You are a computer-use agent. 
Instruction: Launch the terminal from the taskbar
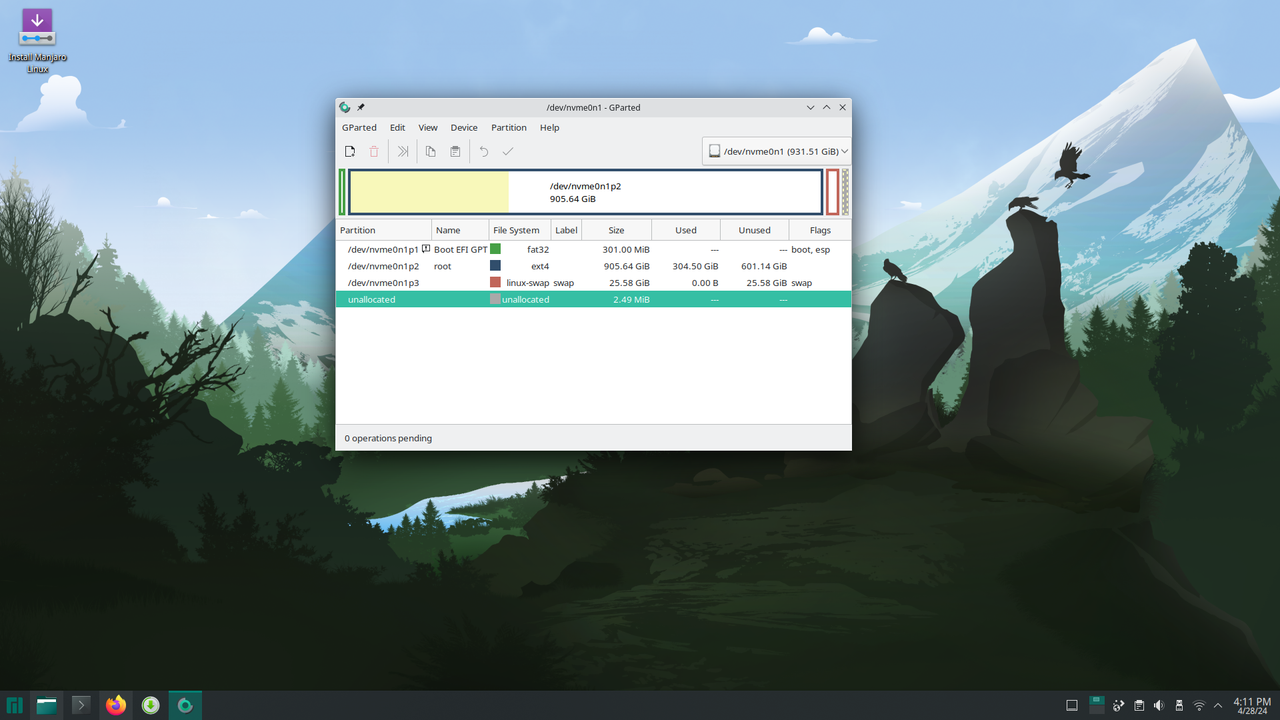(x=81, y=705)
